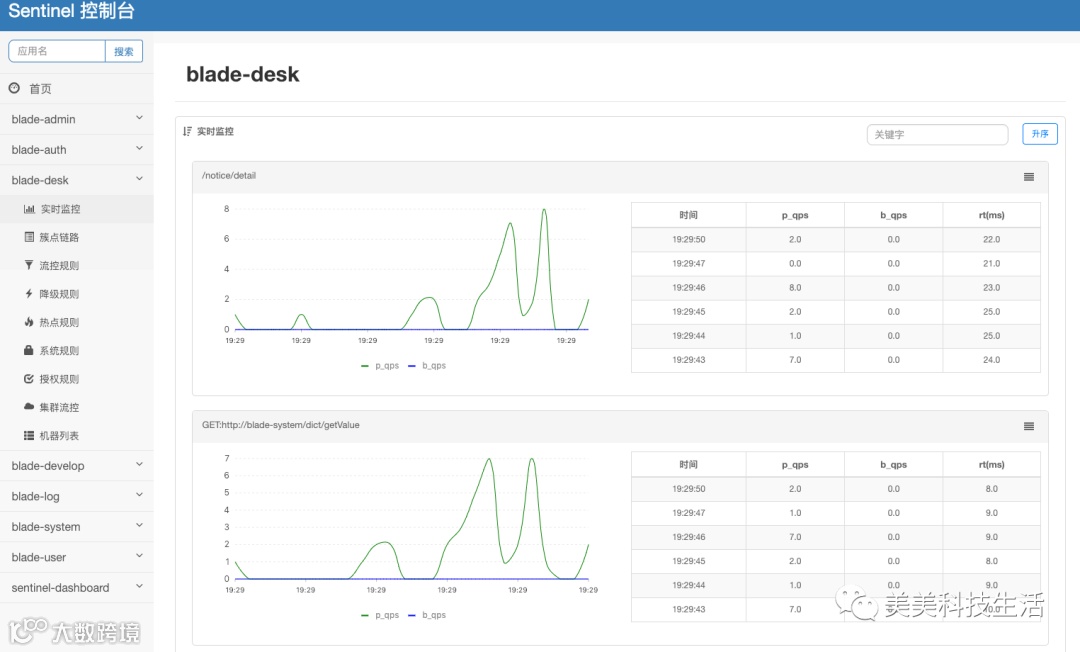Open 降级规则 lightning icon item

(76, 294)
